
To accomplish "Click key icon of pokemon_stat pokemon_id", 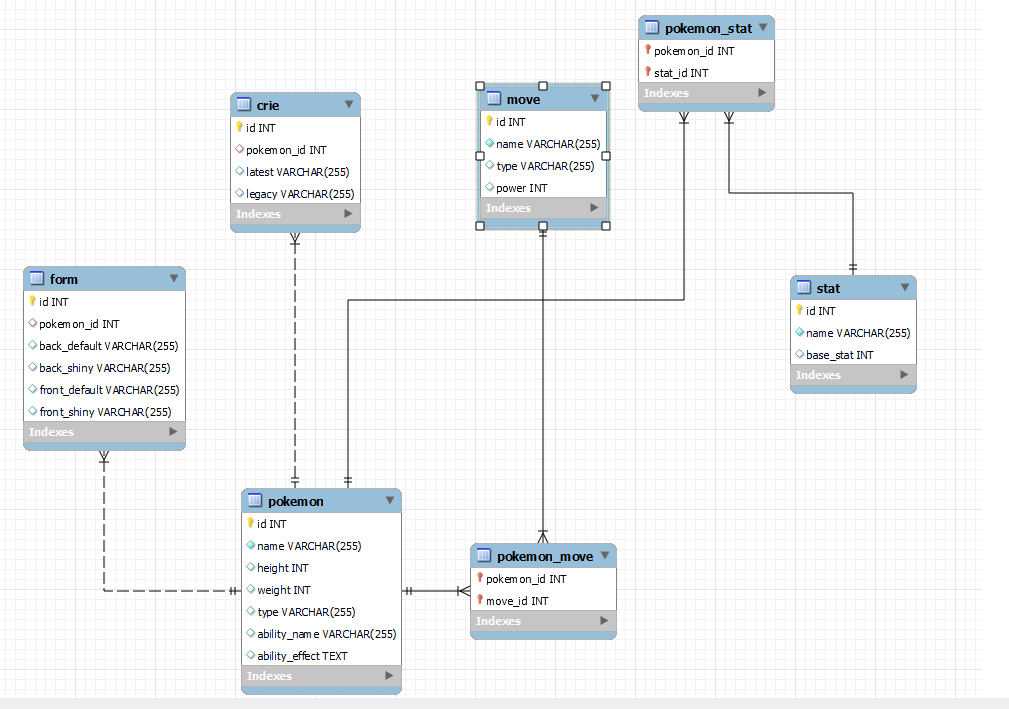I will coord(648,50).
